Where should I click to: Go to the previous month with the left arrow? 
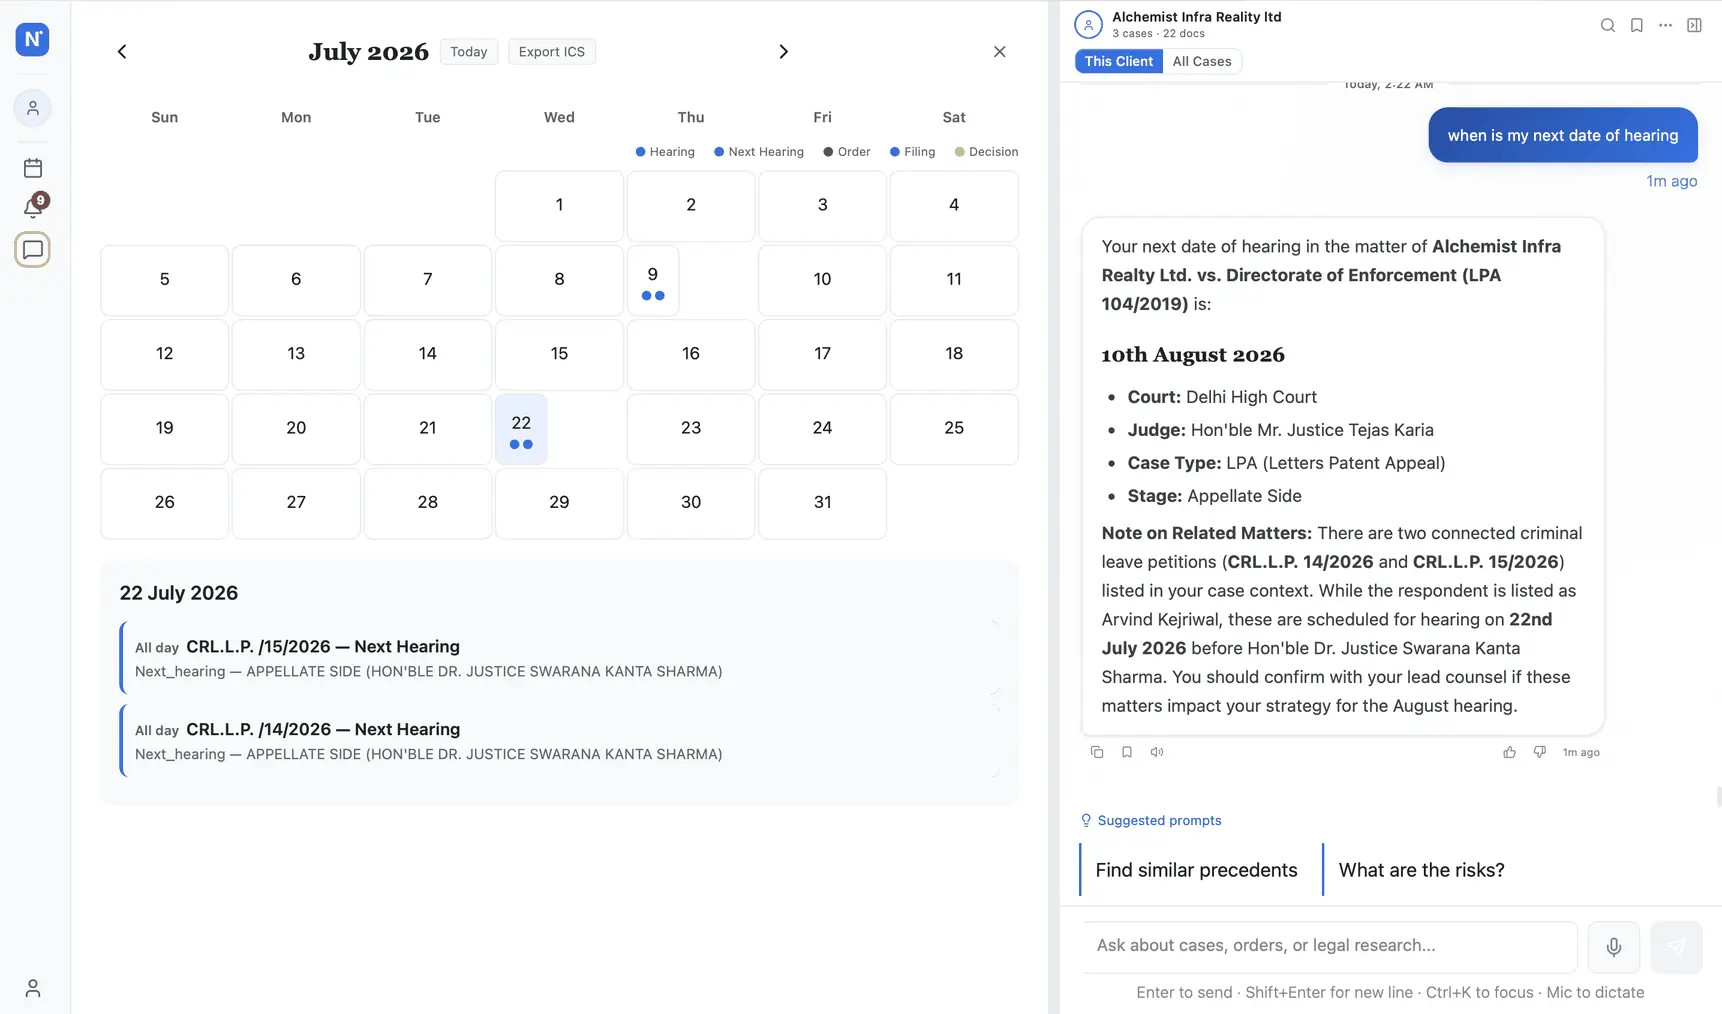(x=122, y=51)
